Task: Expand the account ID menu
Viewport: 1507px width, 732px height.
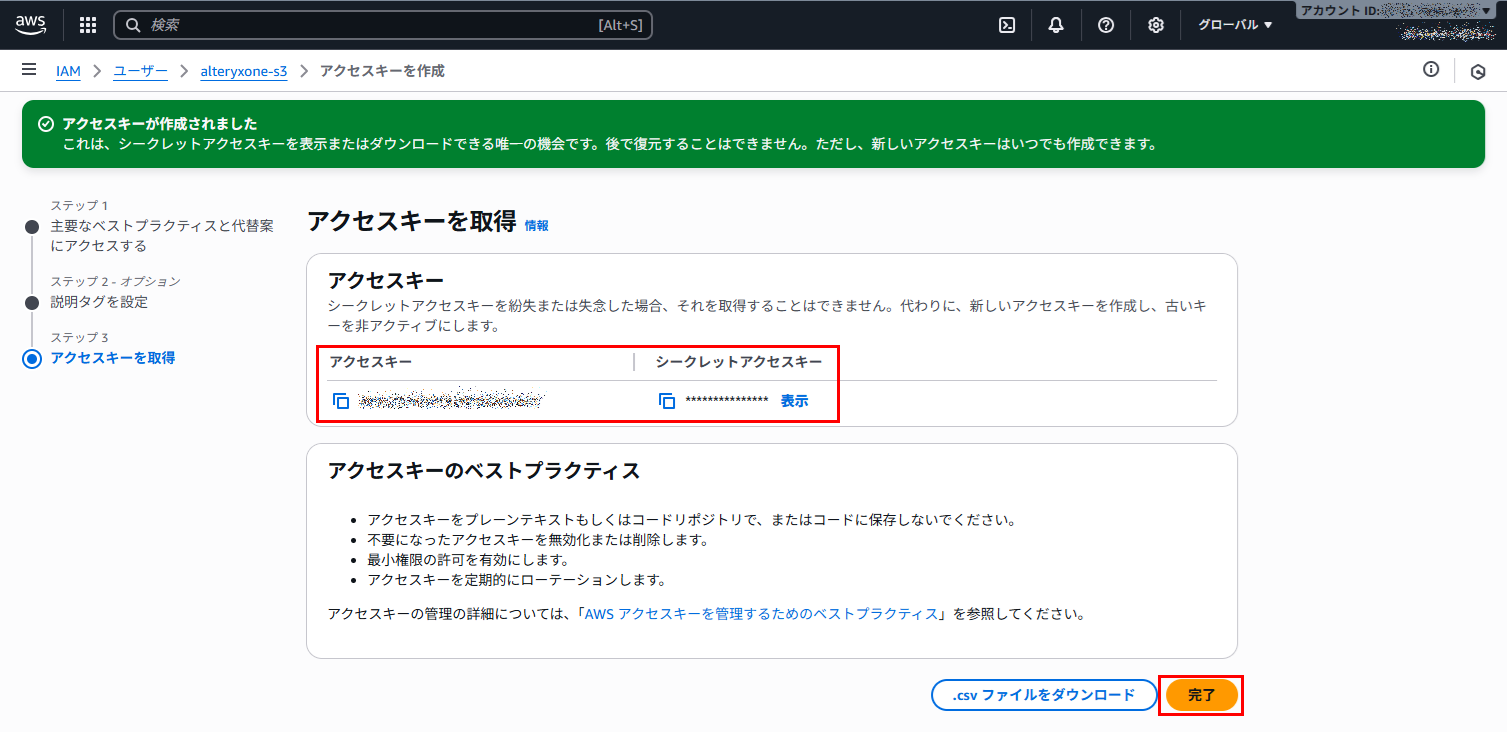Action: tap(1400, 11)
